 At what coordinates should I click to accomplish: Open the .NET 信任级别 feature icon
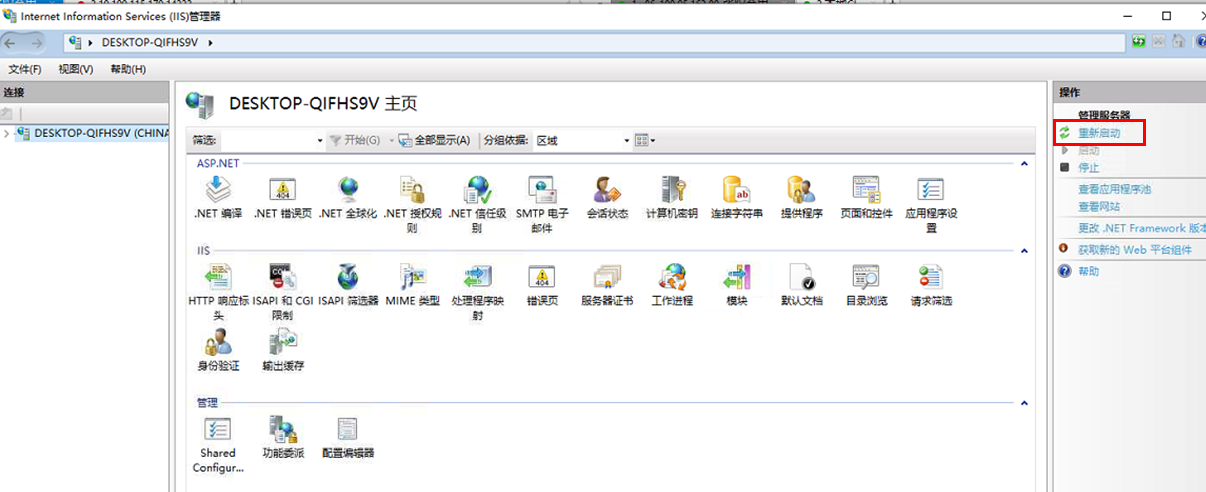[x=477, y=190]
